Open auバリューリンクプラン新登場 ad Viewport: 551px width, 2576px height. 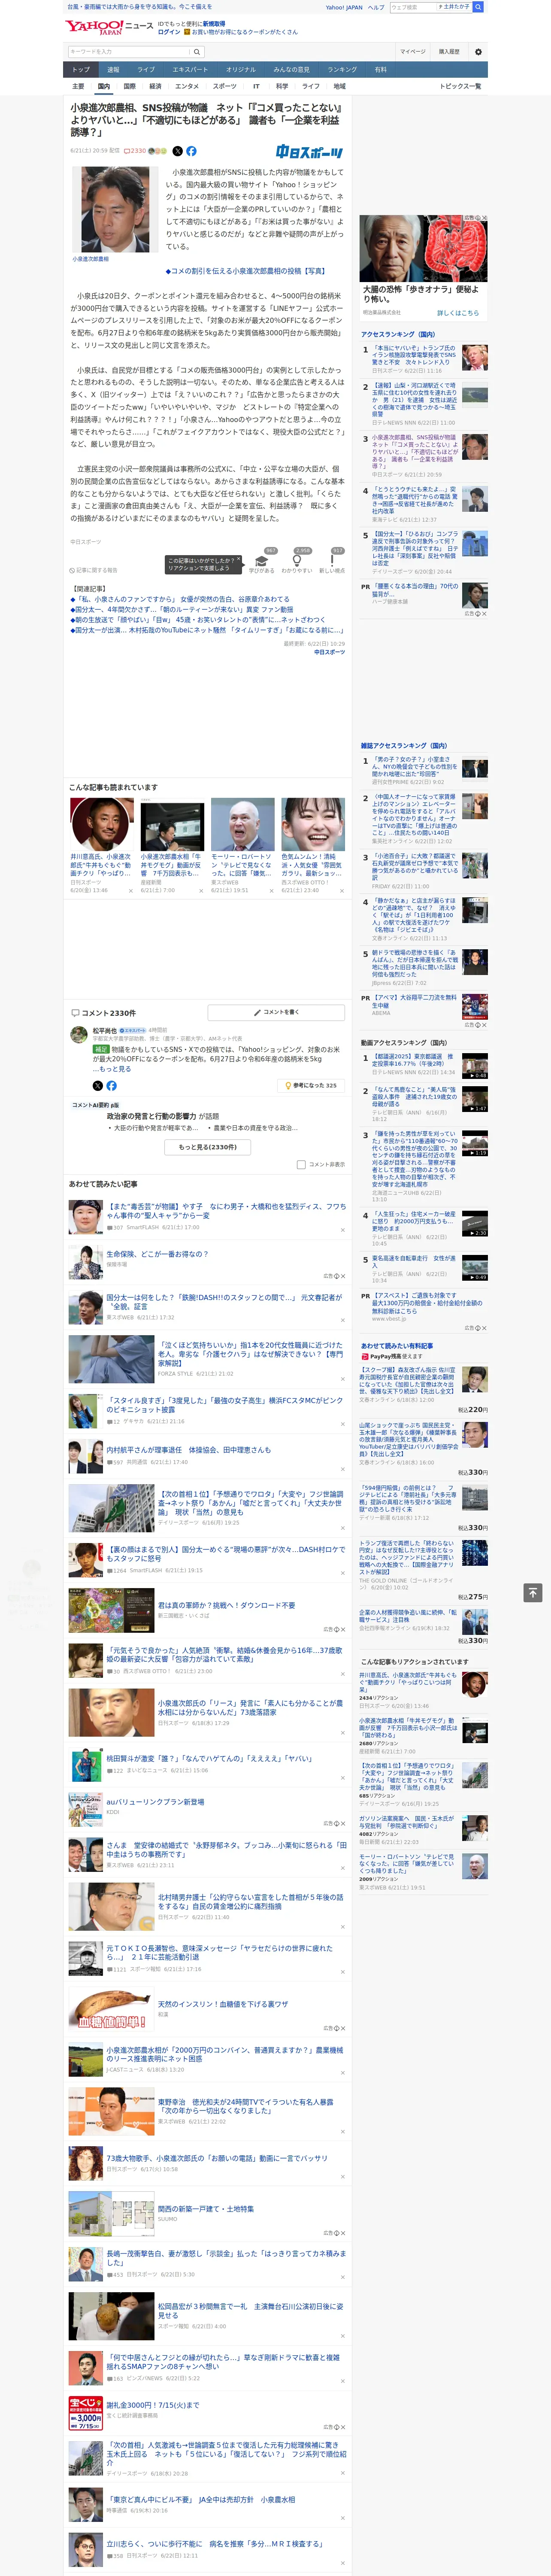click(x=155, y=1802)
